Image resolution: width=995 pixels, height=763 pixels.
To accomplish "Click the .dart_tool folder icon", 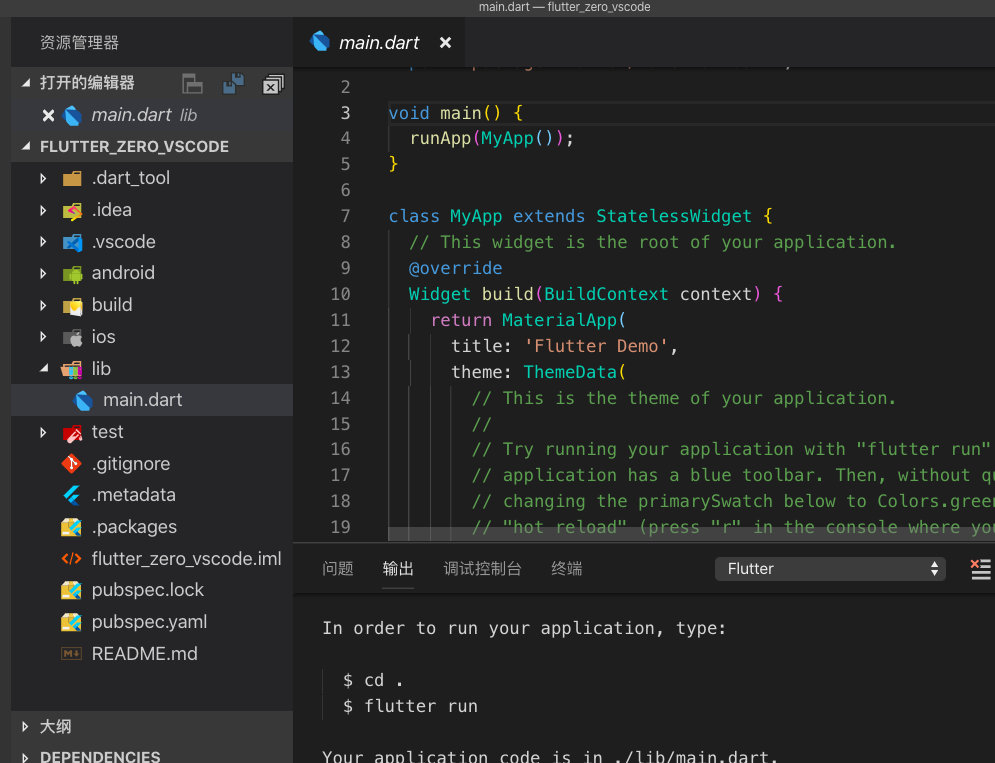I will point(72,178).
